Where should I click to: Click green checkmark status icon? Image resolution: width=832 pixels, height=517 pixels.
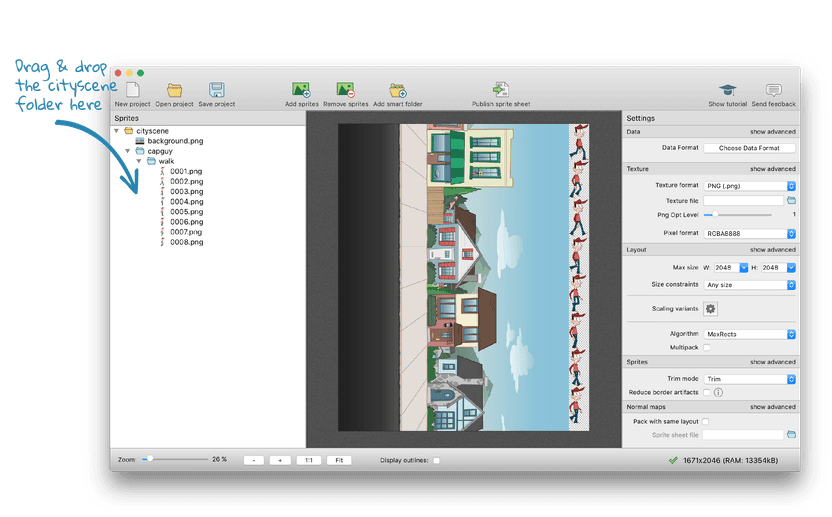point(673,460)
